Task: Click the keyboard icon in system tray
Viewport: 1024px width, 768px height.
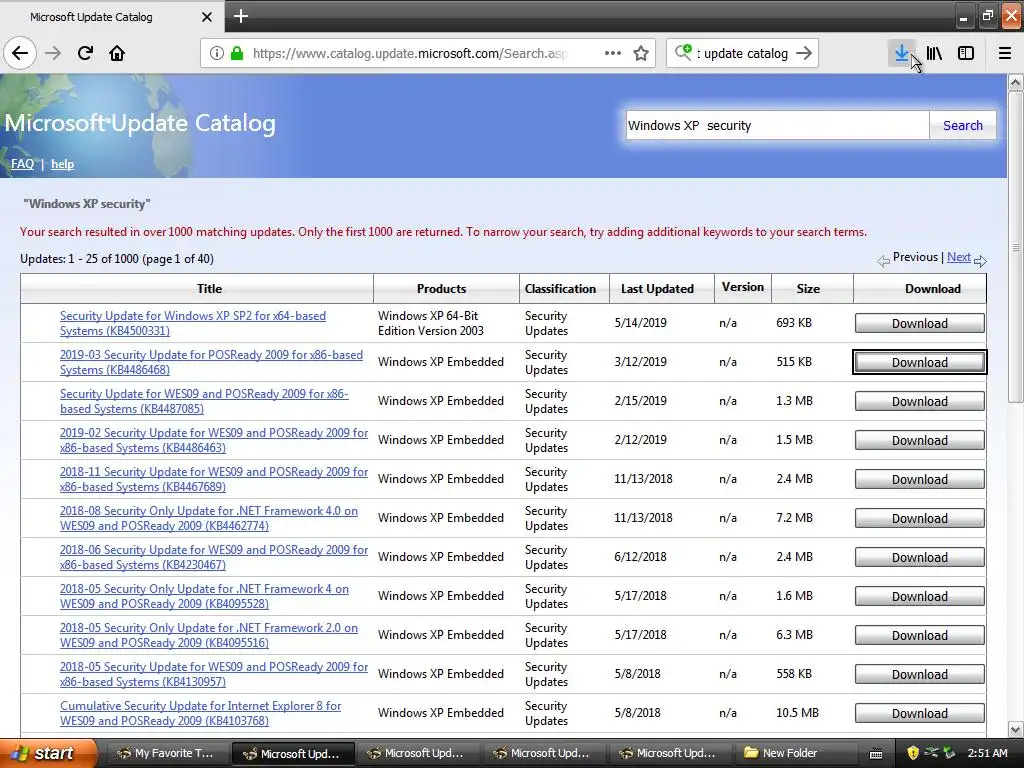Action: coord(876,754)
